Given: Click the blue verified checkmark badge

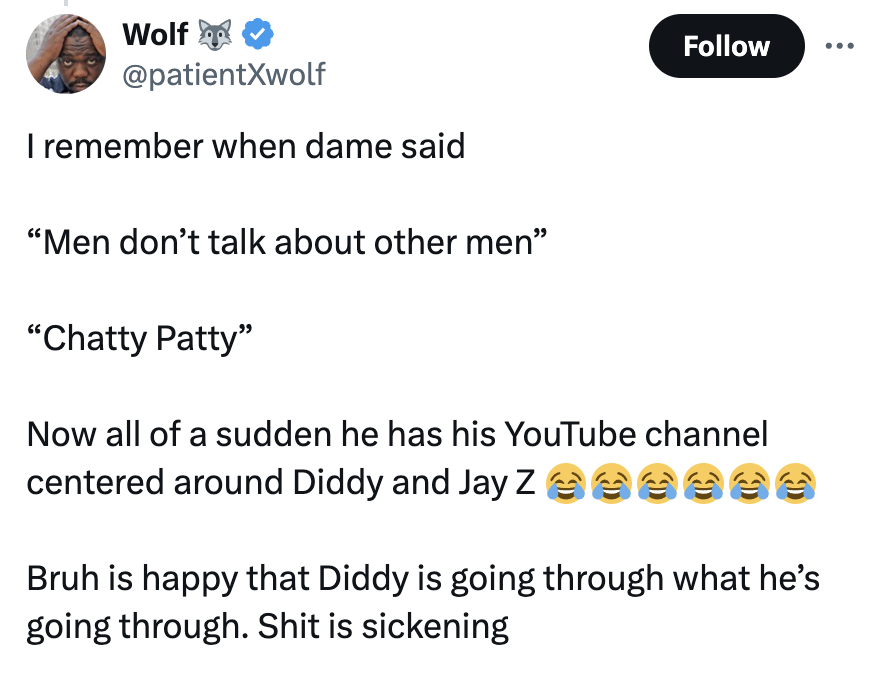Looking at the screenshot, I should tap(257, 34).
